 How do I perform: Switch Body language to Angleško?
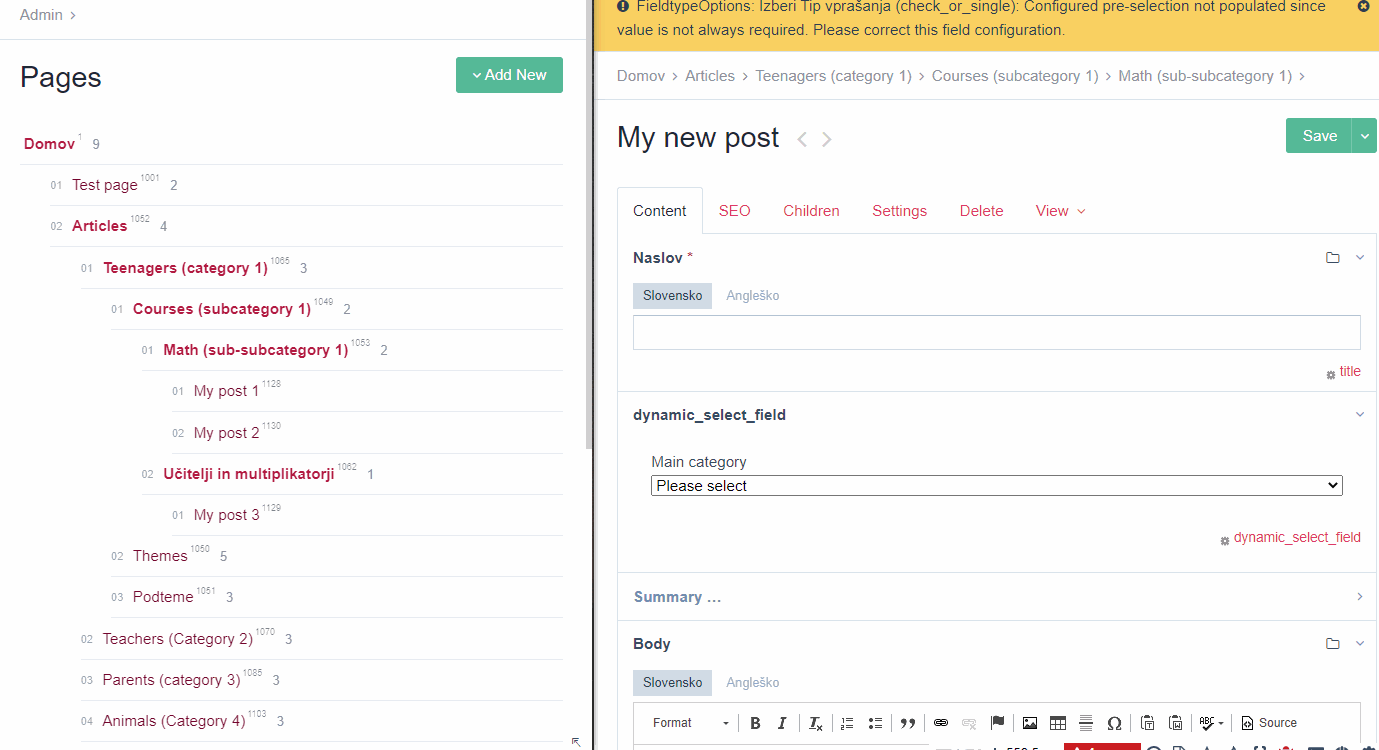tap(752, 682)
